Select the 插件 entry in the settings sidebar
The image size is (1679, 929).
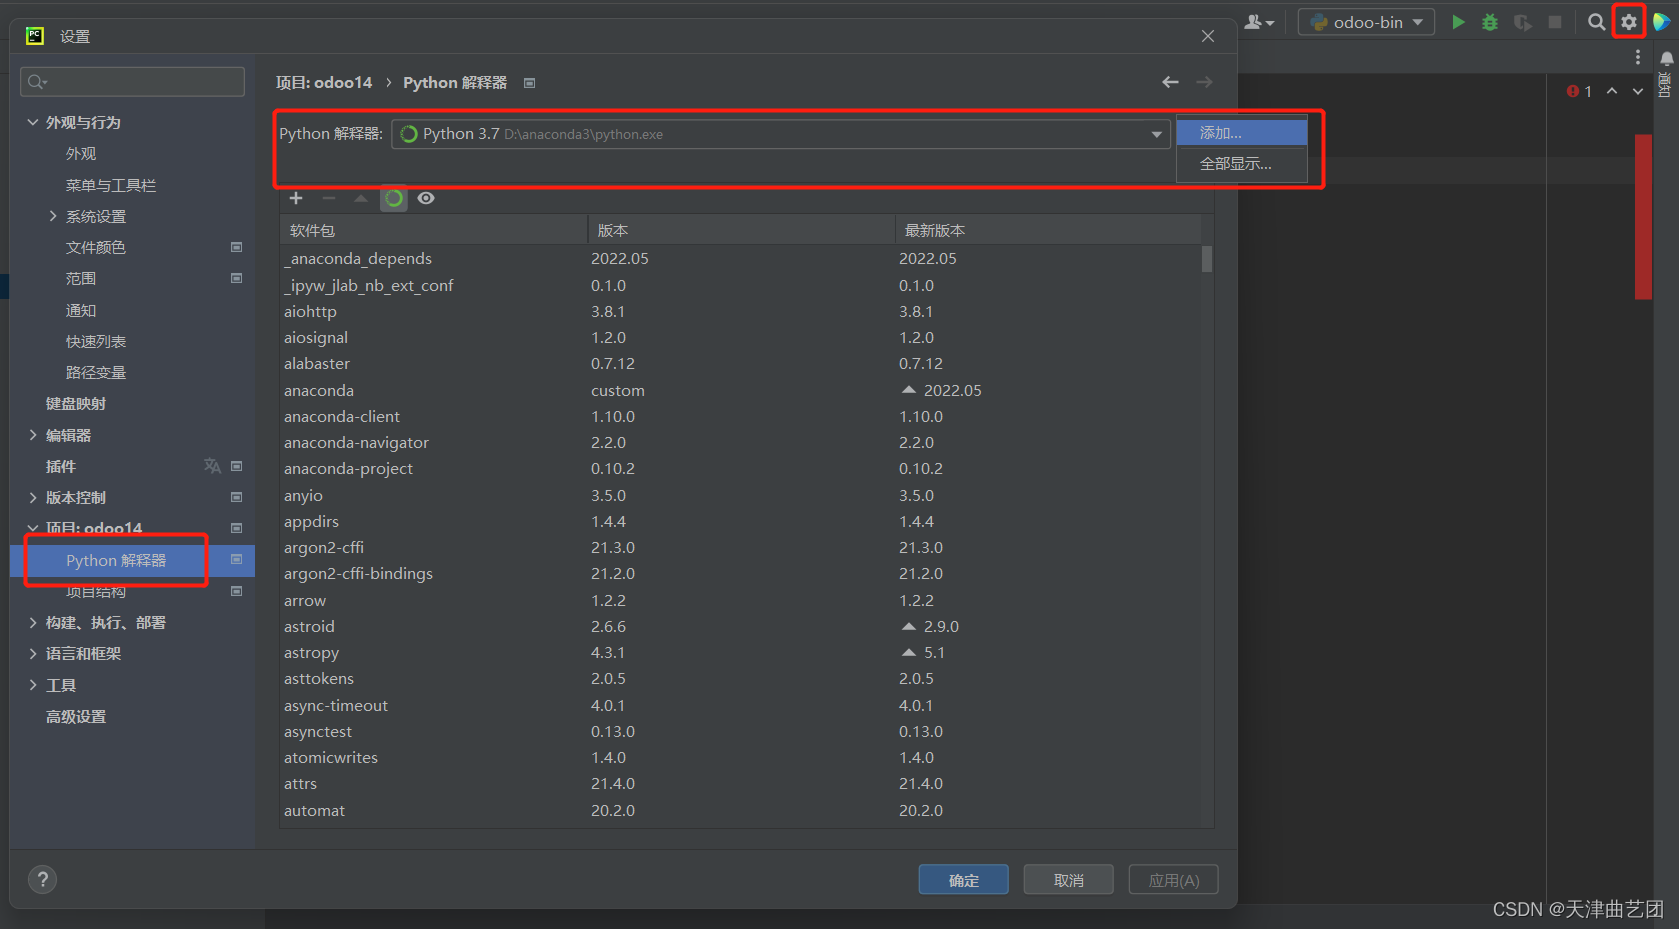coord(61,466)
